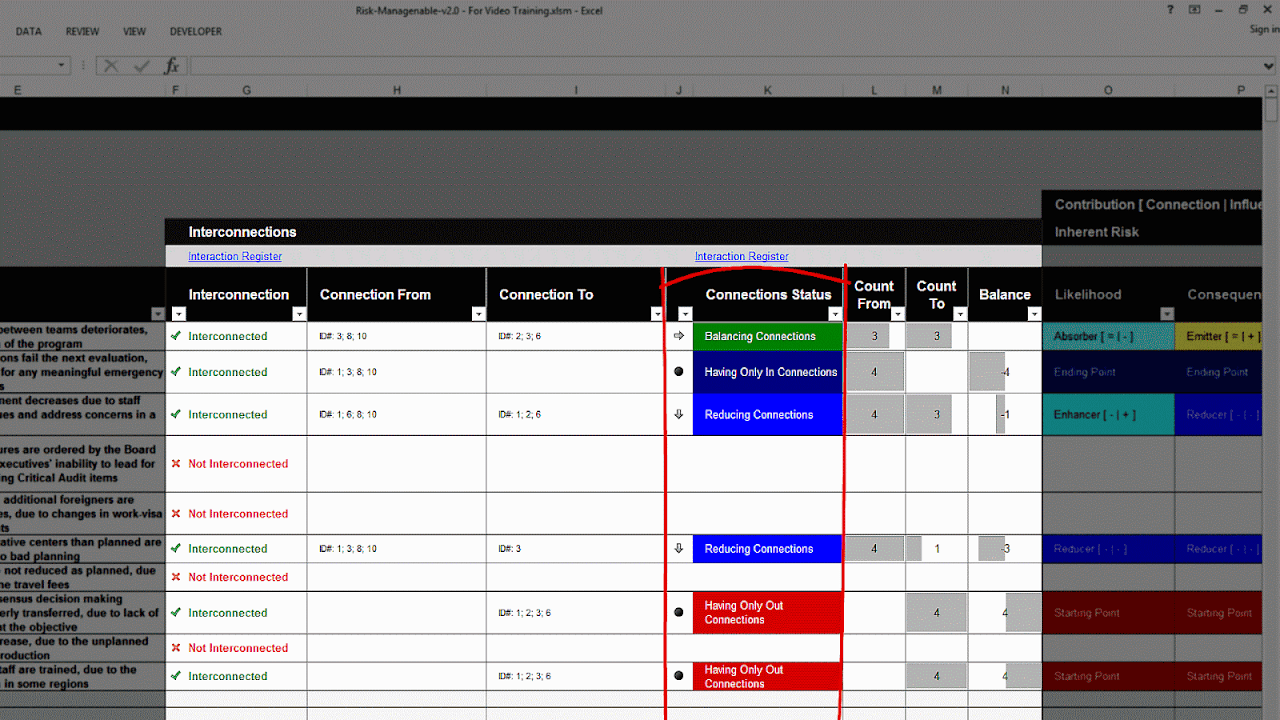Open the VIEW ribbon tab
Viewport: 1280px width, 720px height.
tap(134, 32)
